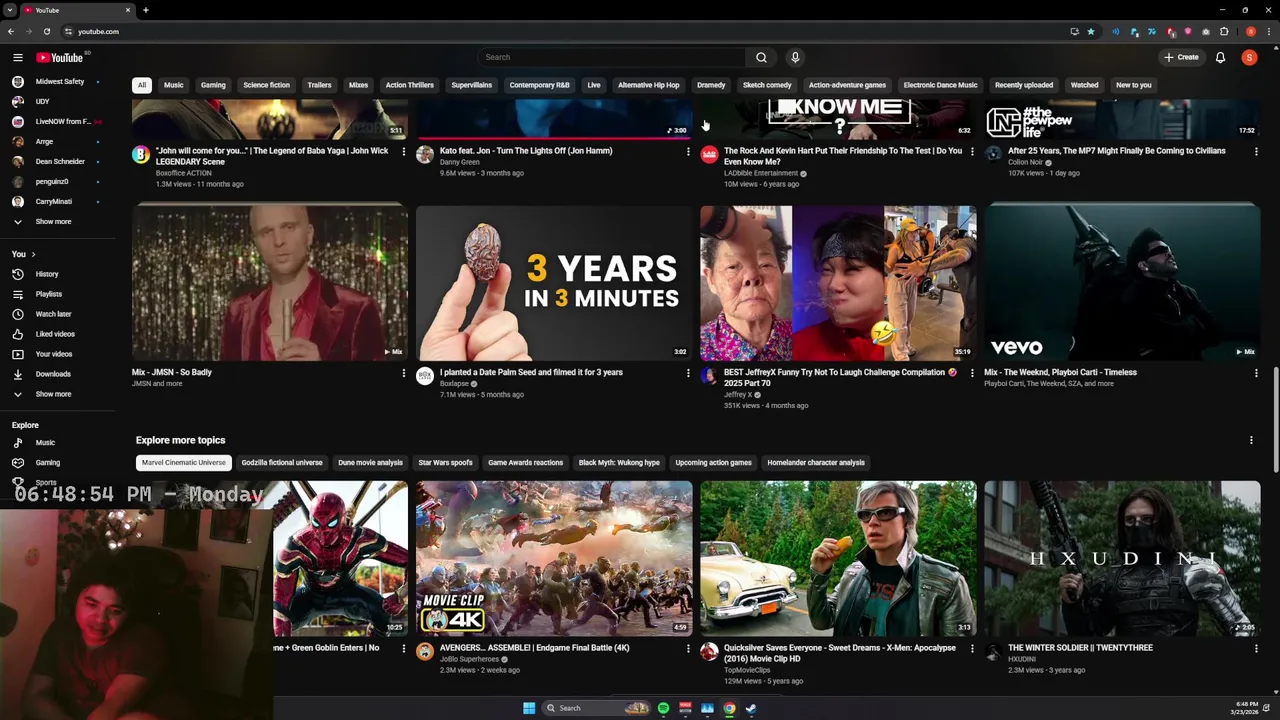Viewport: 1280px width, 720px height.
Task: Open CarryMinati subscription channel
Action: tap(55, 201)
